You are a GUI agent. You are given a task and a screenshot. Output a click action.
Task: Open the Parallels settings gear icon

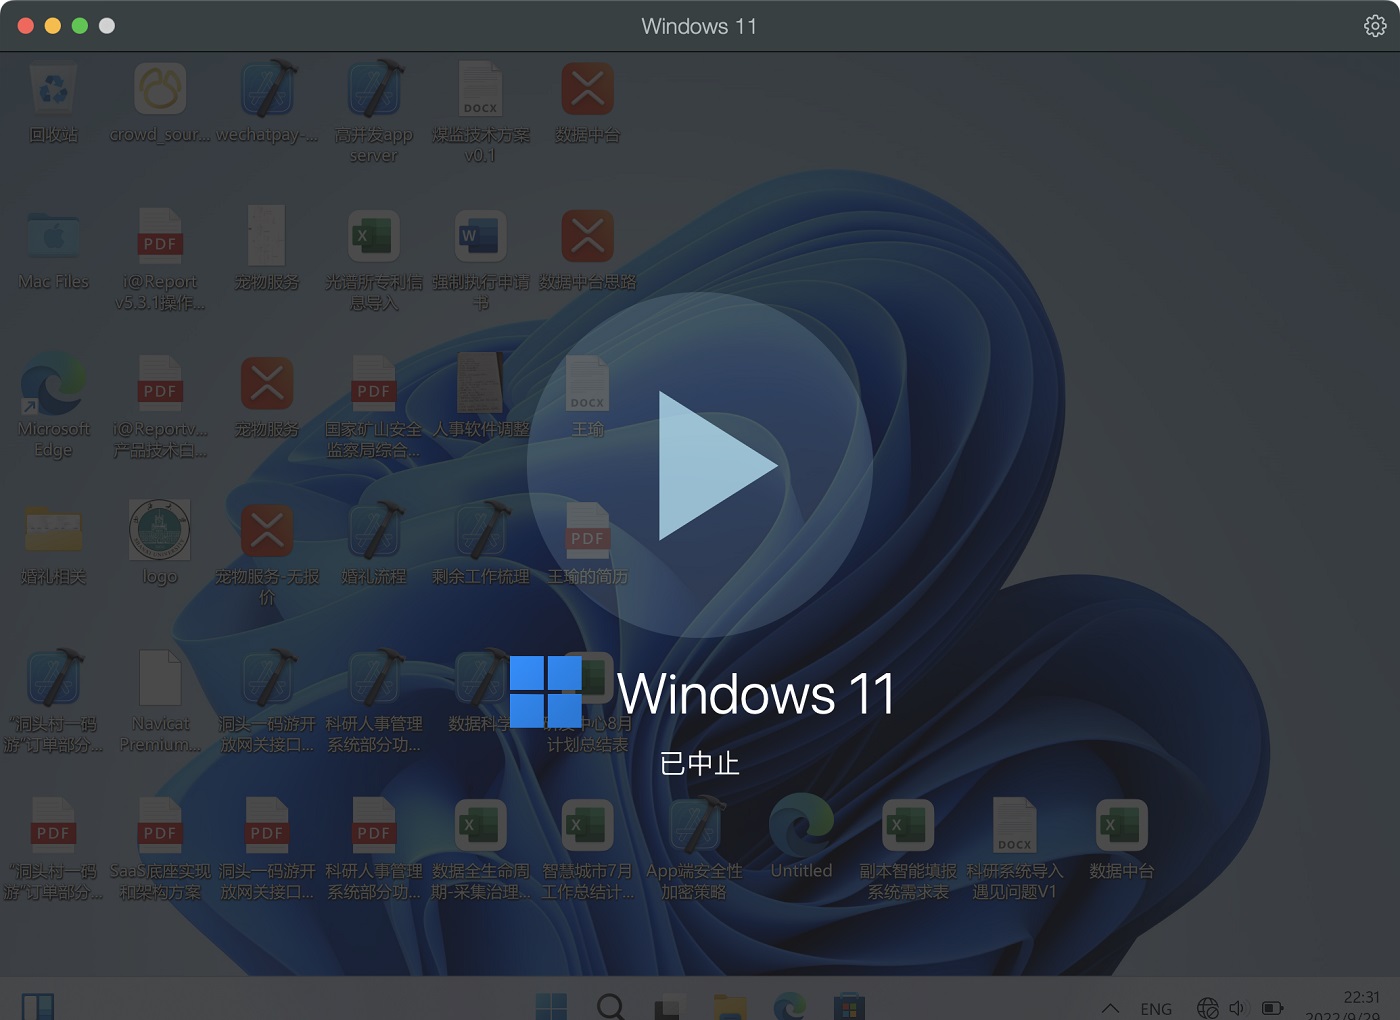[x=1375, y=26]
